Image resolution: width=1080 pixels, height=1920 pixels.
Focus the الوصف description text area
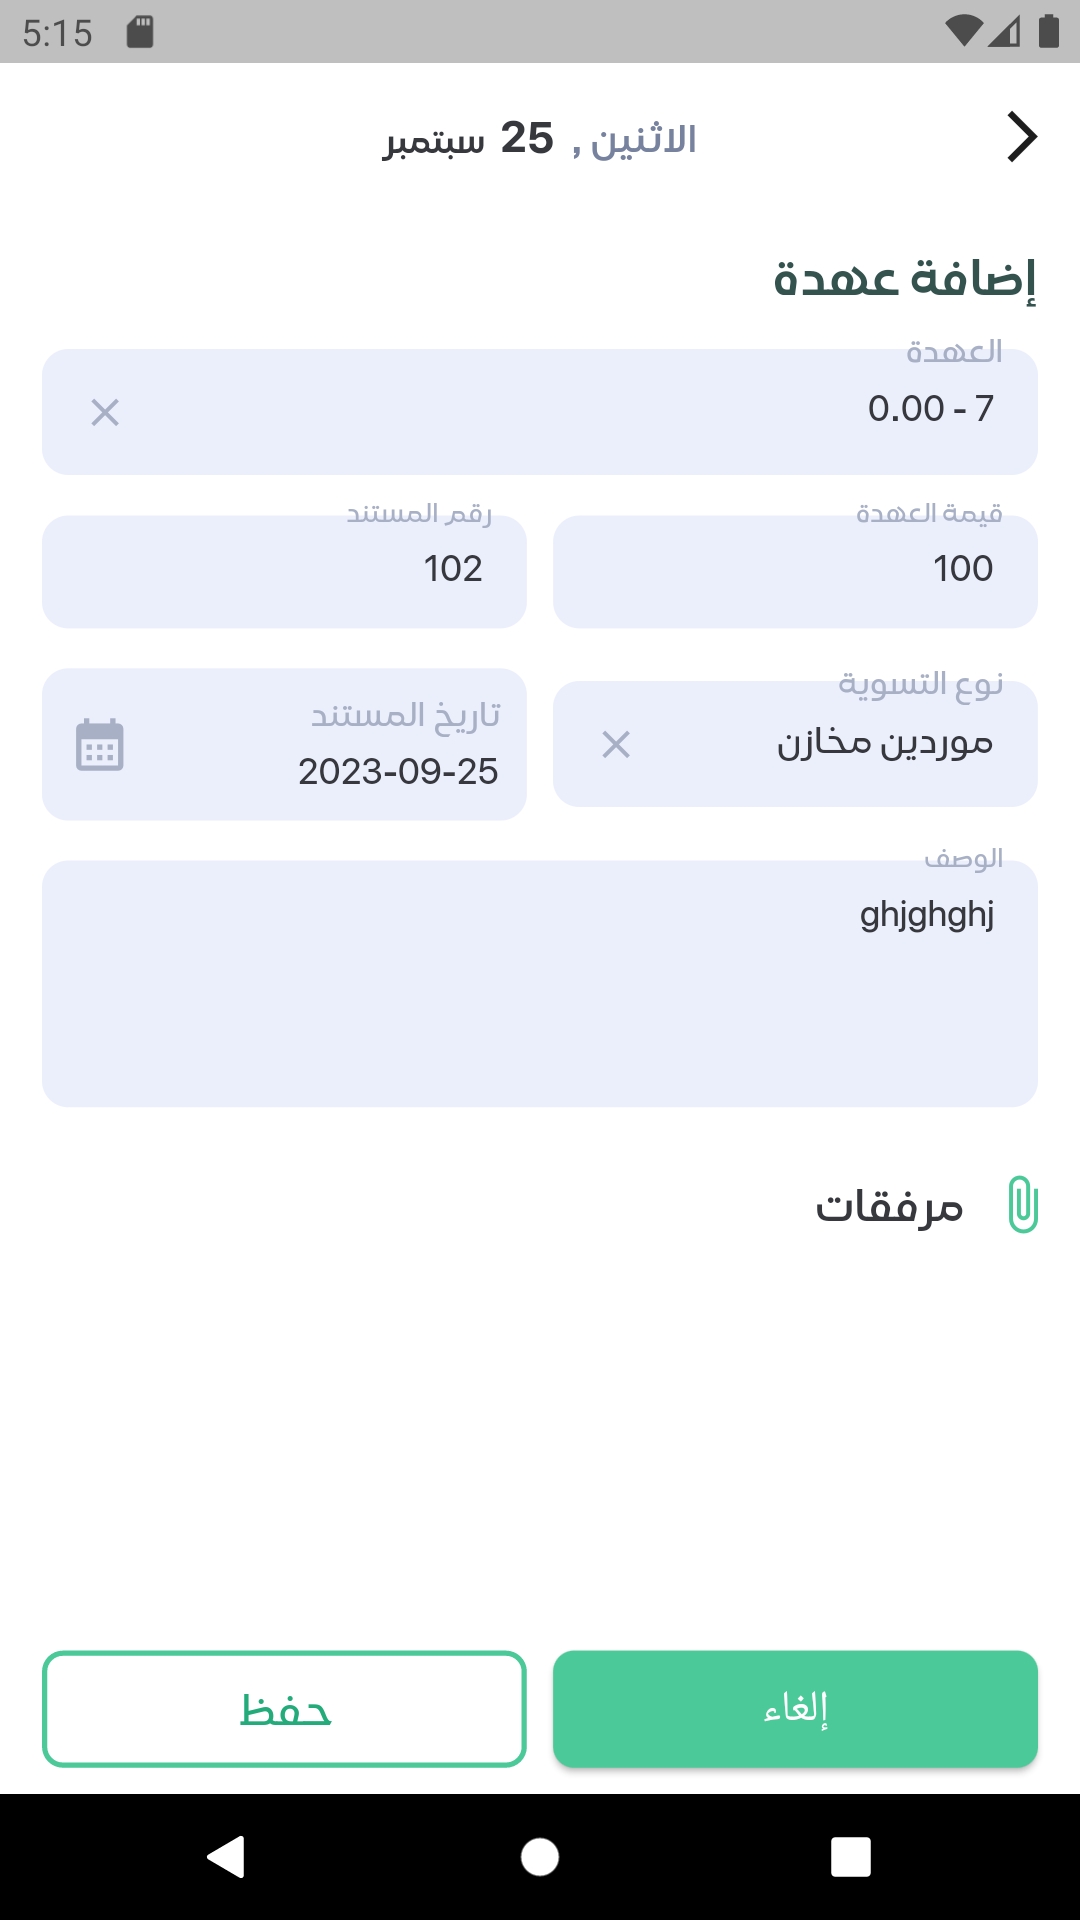pos(540,984)
